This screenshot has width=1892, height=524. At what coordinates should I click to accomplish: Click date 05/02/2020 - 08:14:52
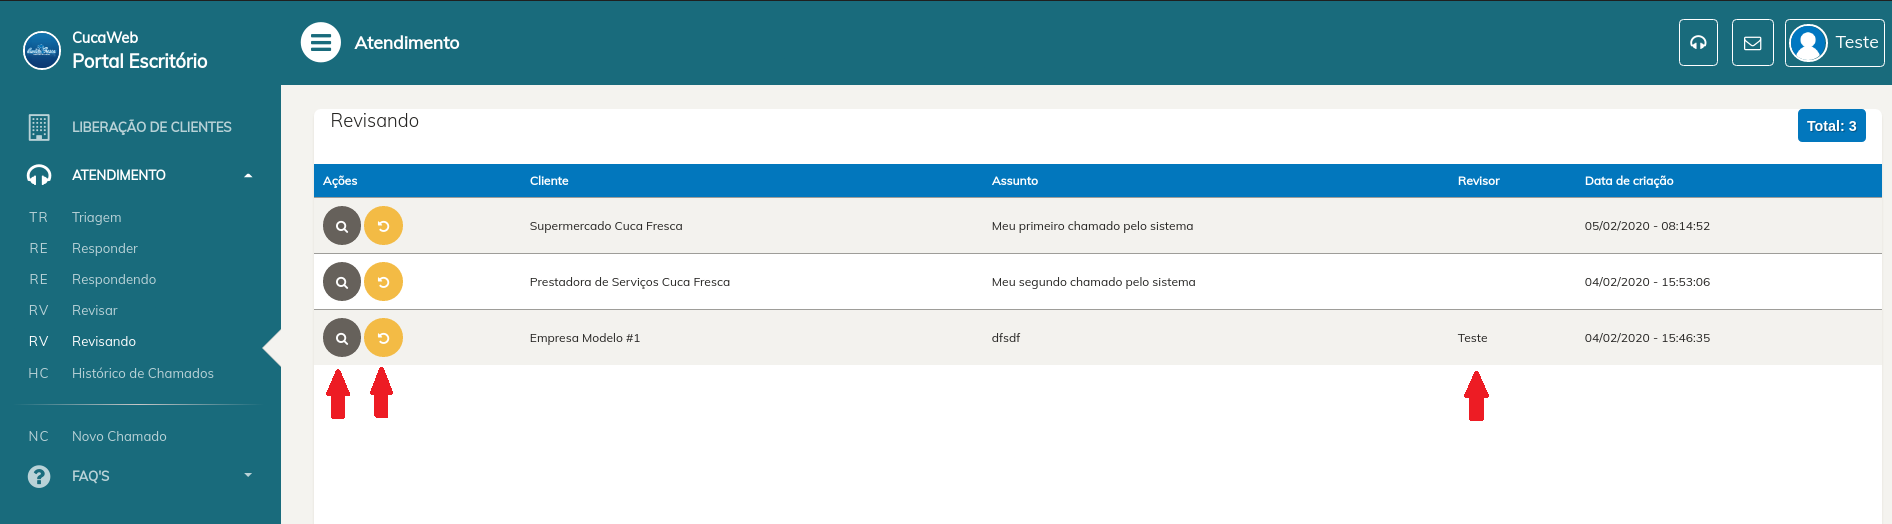[x=1647, y=226]
